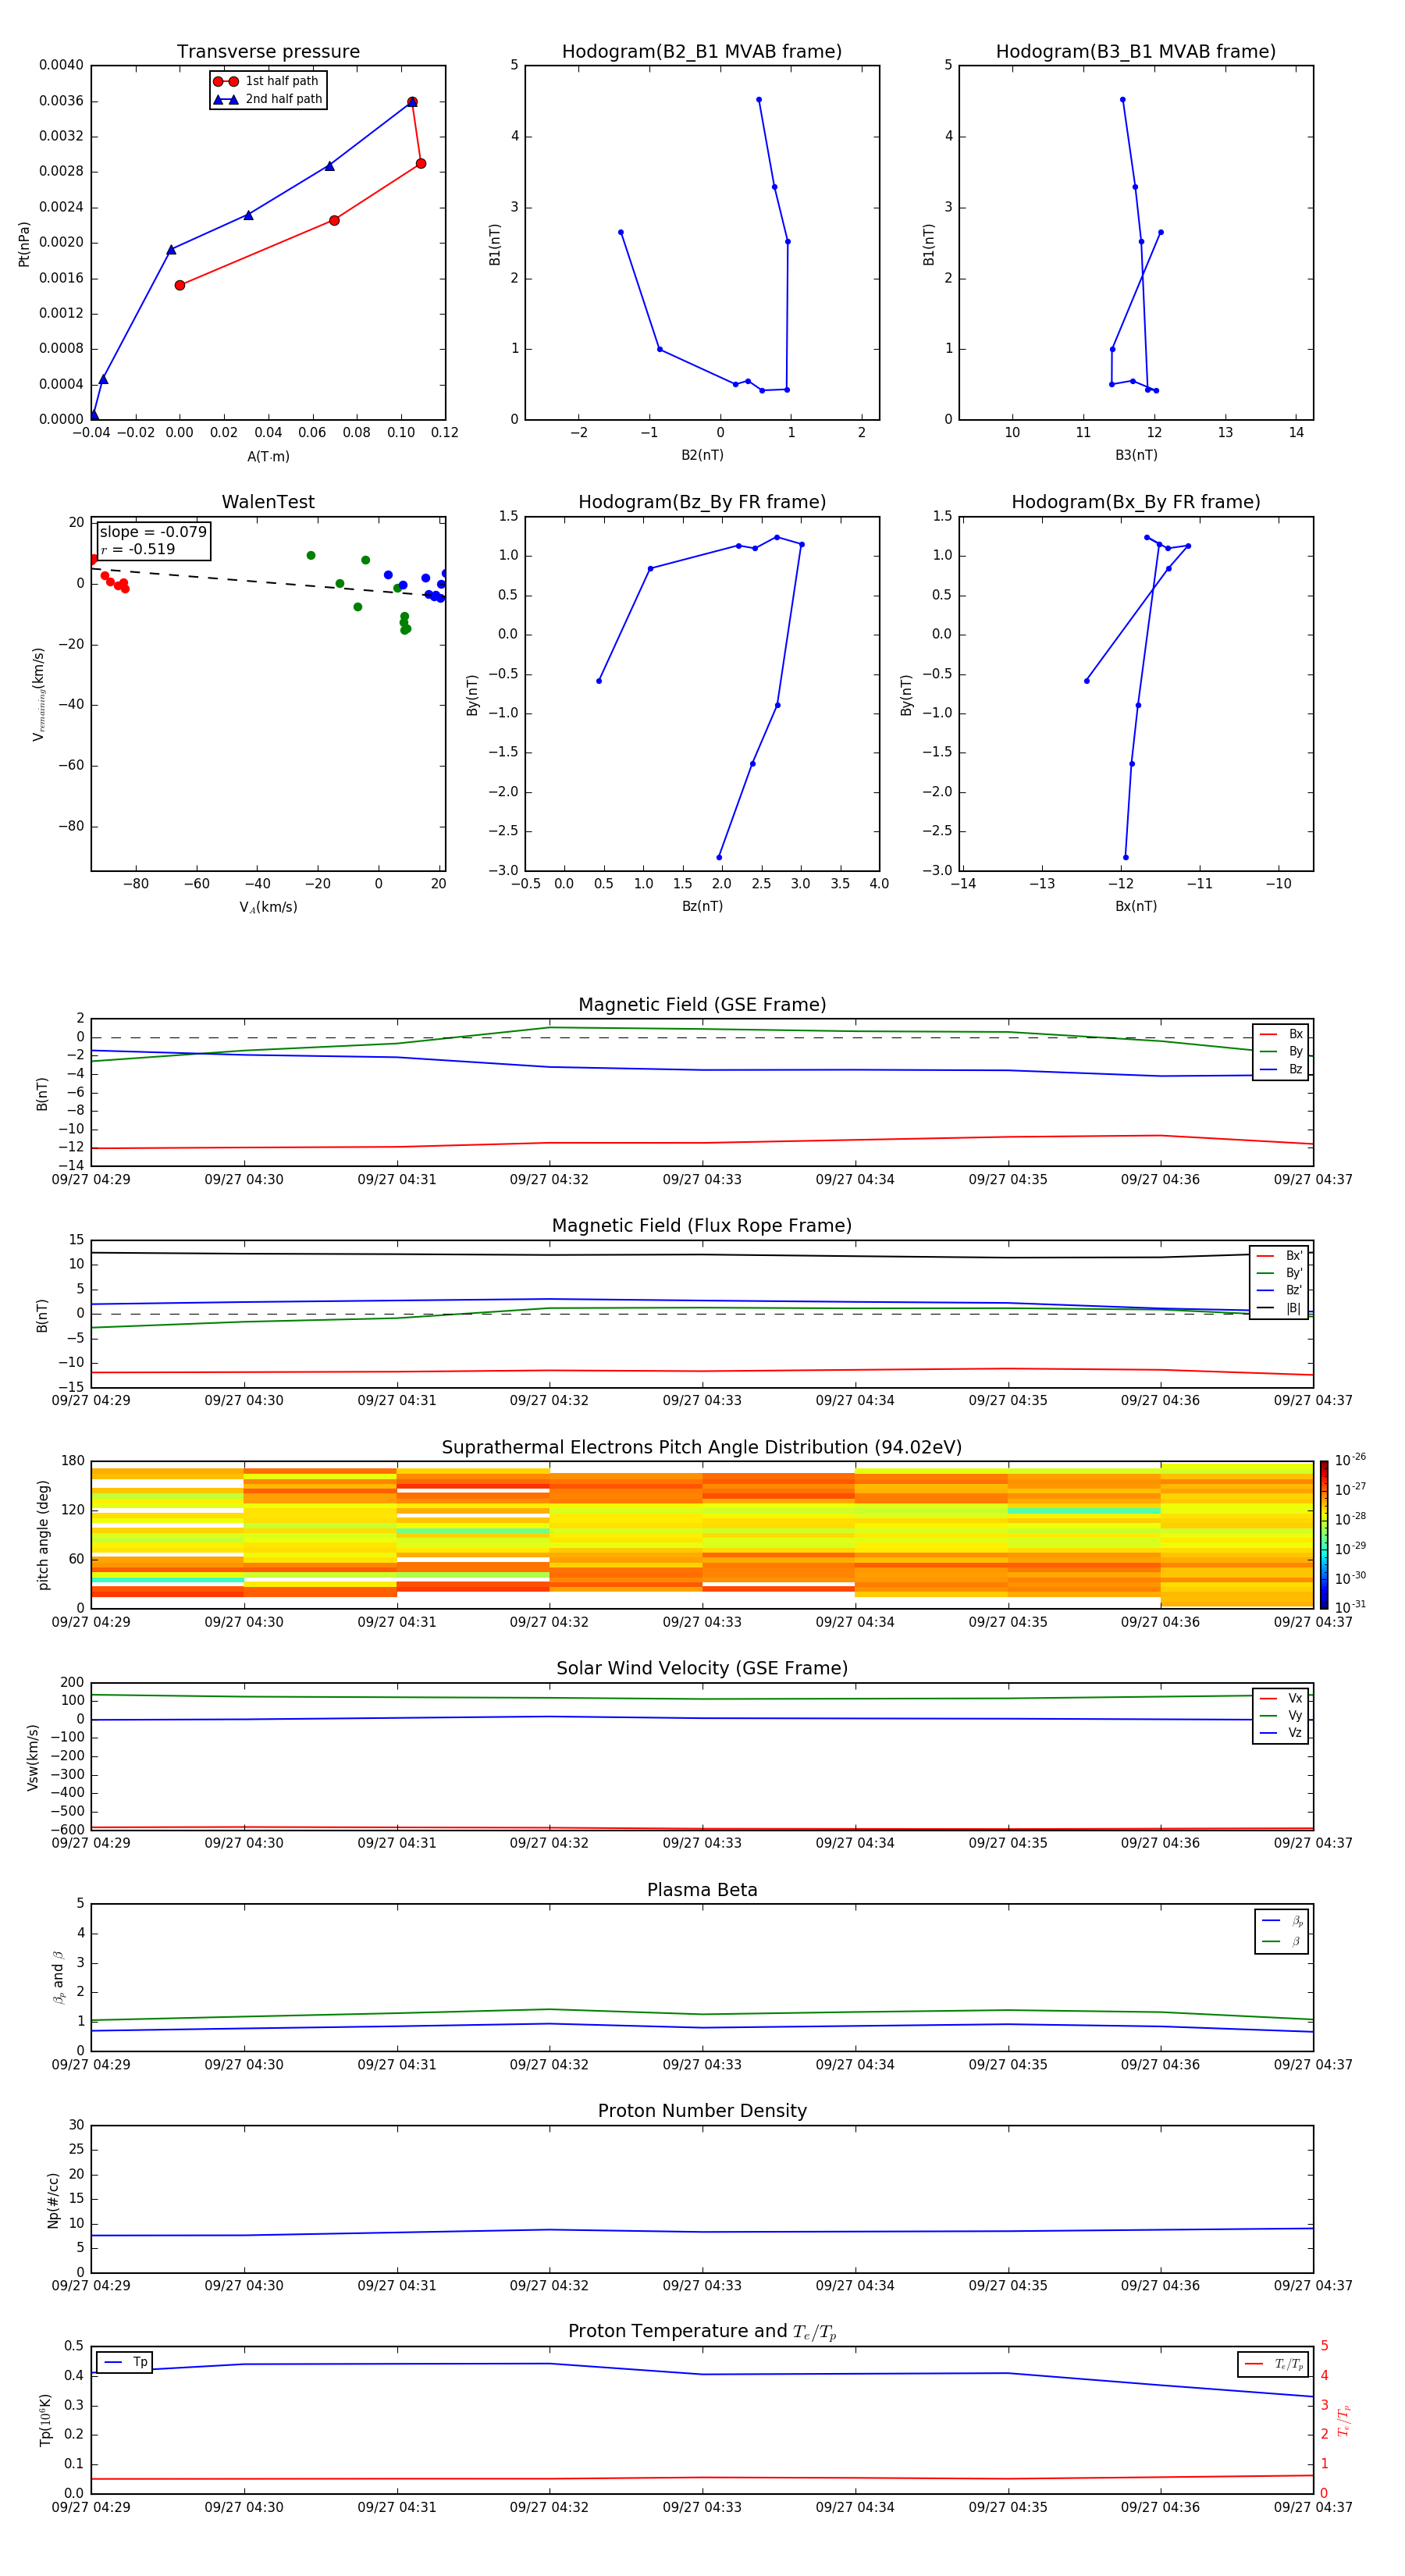This screenshot has width=1405, height=2576.
Task: Click the "Np(#/cc)" y-axis label
Action: click(53, 2200)
